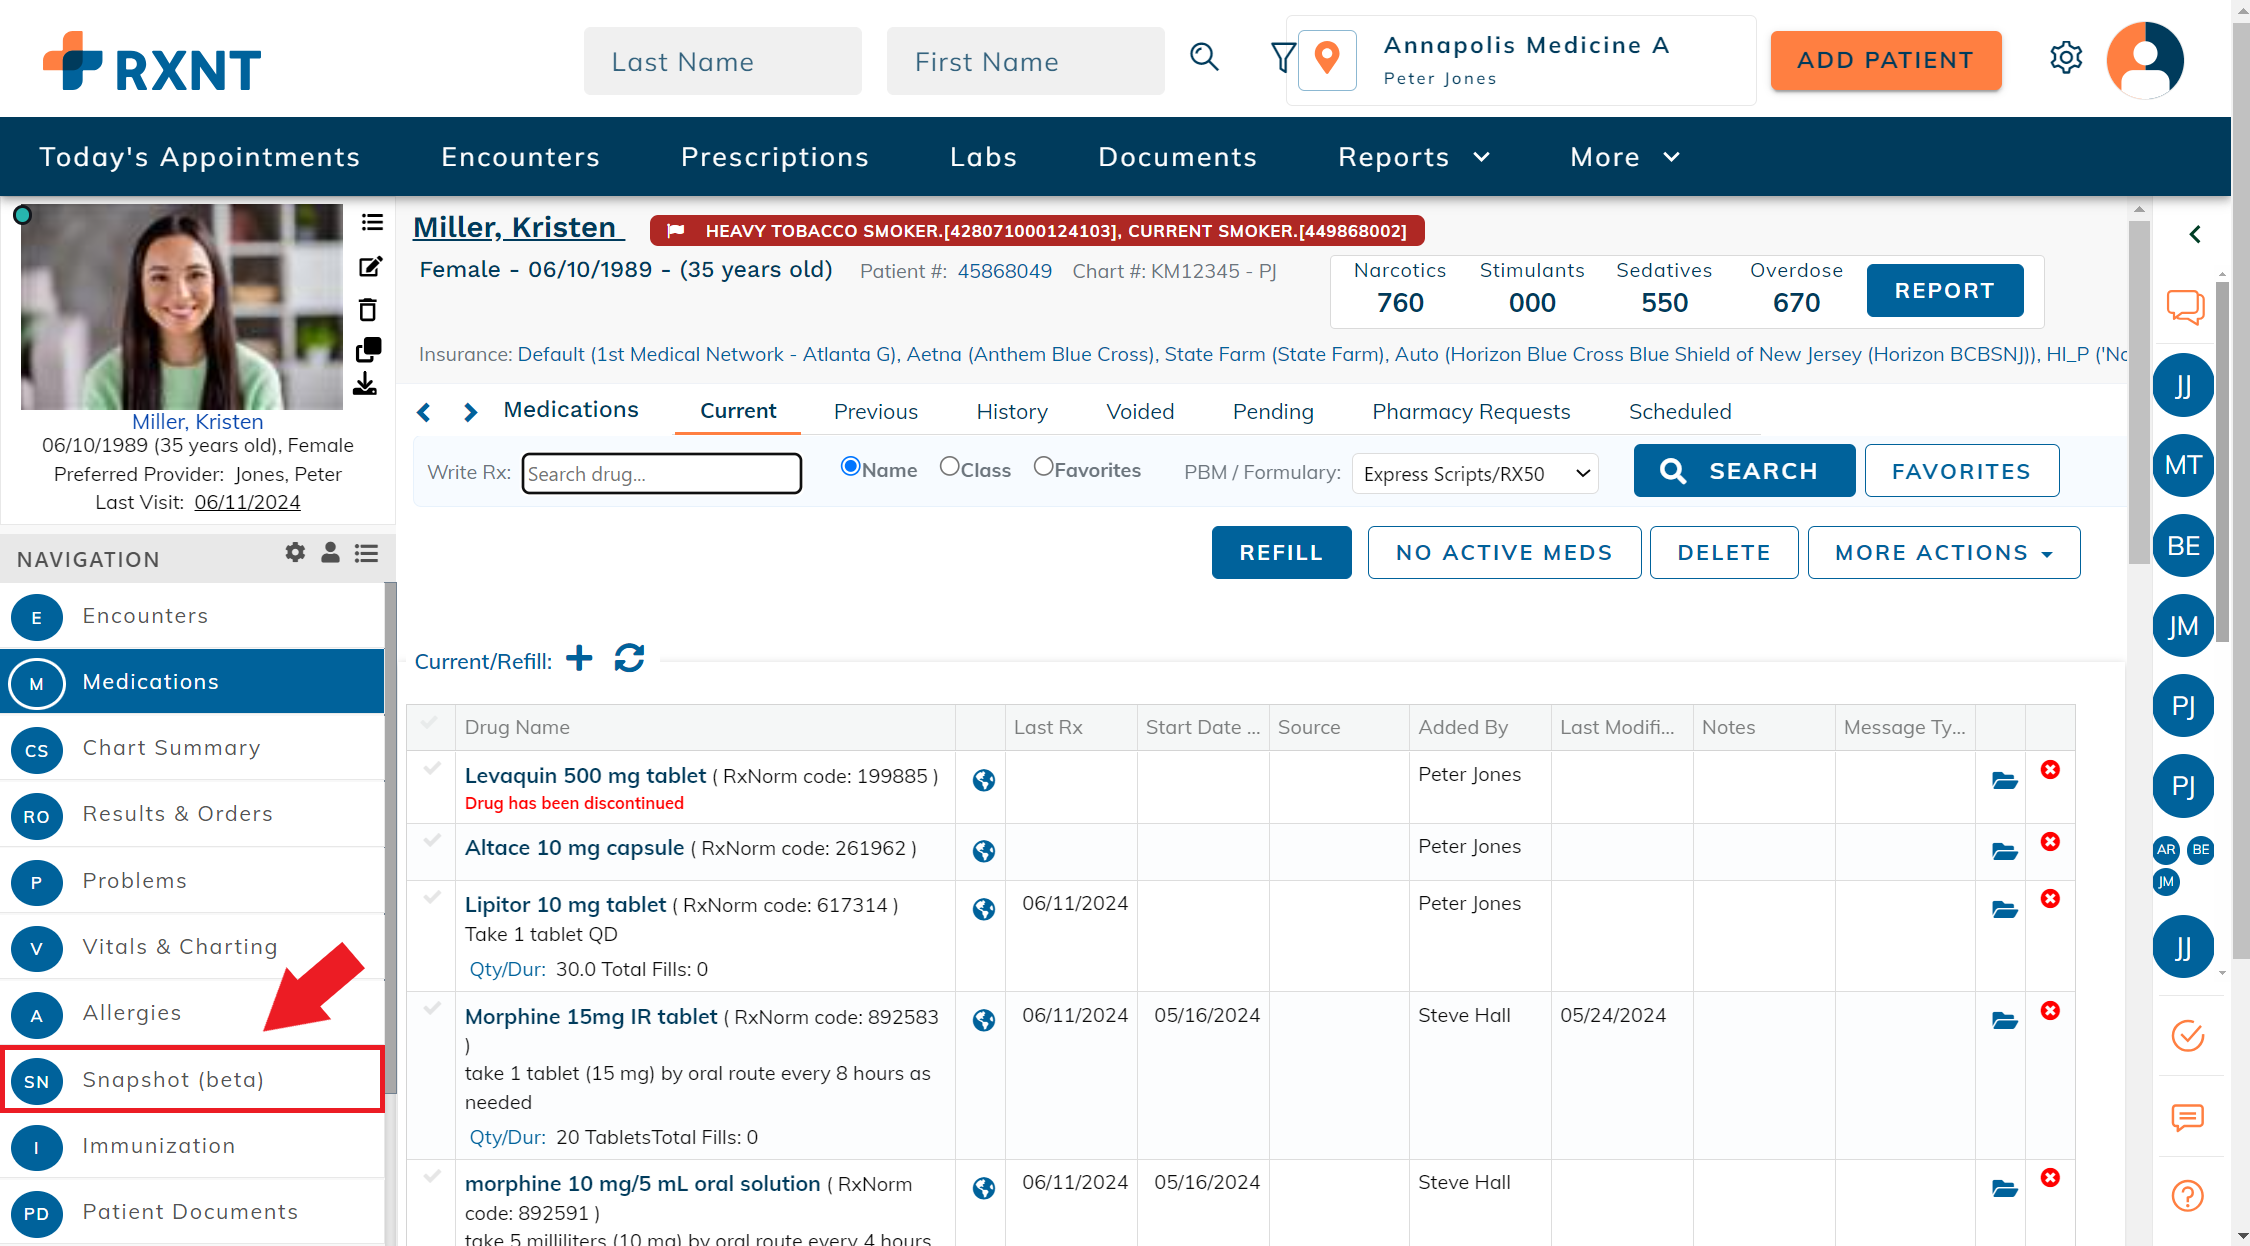Click the trash icon beside patient photo
The width and height of the screenshot is (2250, 1246).
click(368, 309)
